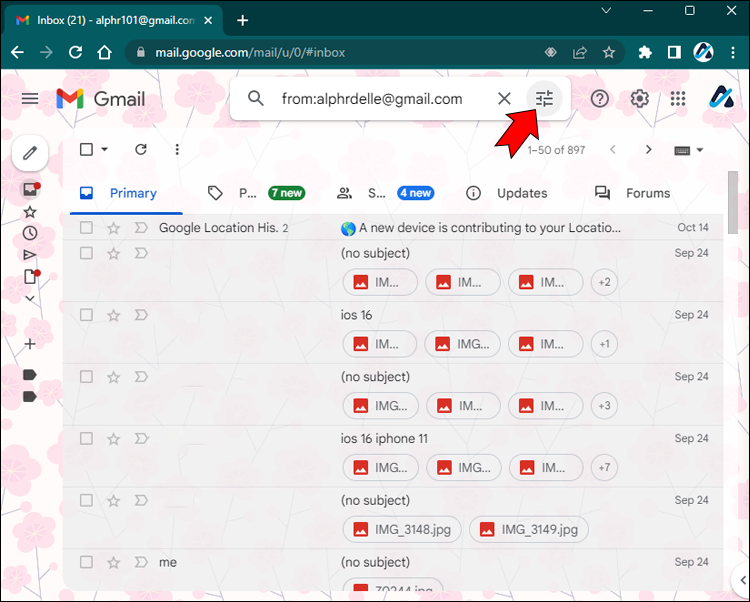Click the vertical scrollbar of the mail list
This screenshot has width=750, height=602.
pos(733,203)
